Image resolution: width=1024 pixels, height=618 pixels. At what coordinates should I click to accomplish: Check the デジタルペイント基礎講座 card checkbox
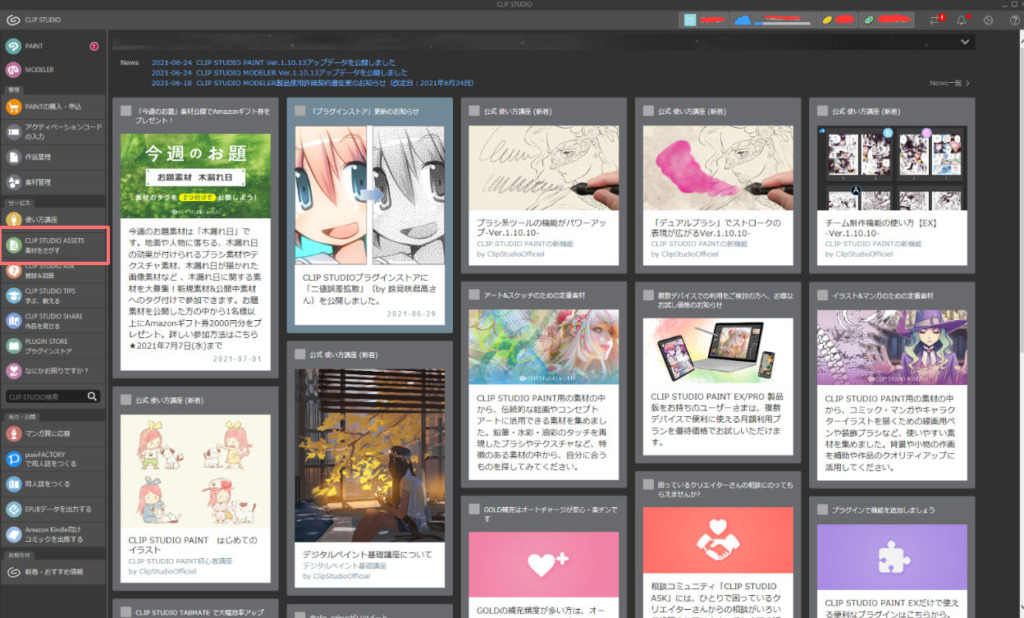(300, 354)
